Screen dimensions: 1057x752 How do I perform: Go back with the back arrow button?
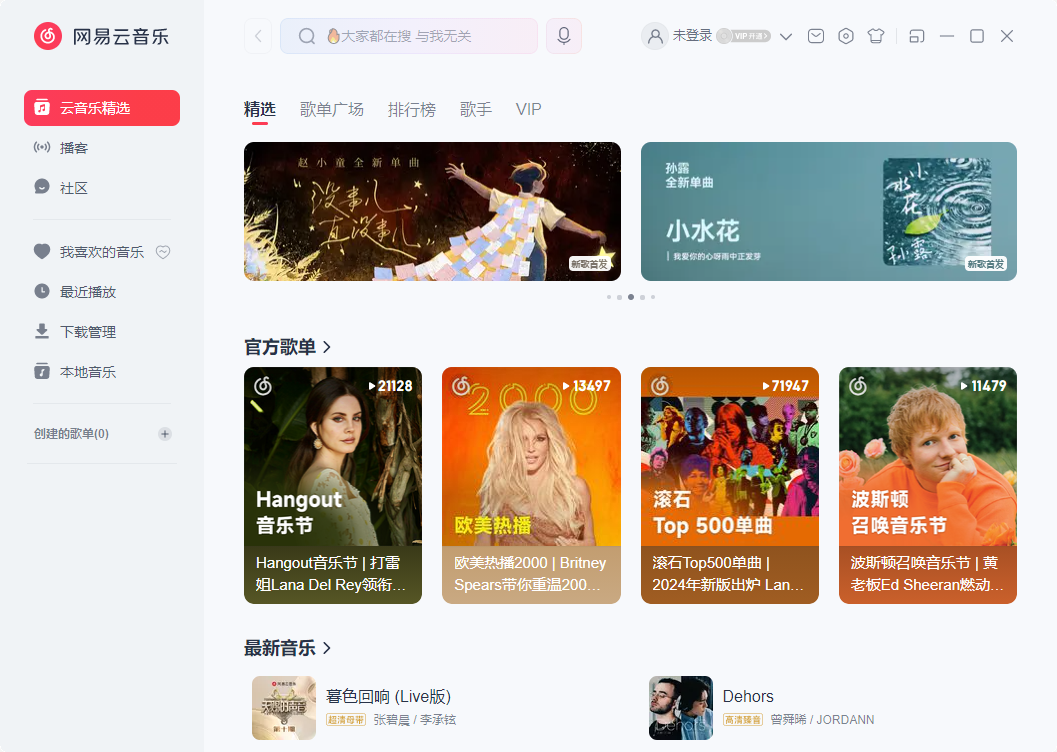click(x=258, y=36)
